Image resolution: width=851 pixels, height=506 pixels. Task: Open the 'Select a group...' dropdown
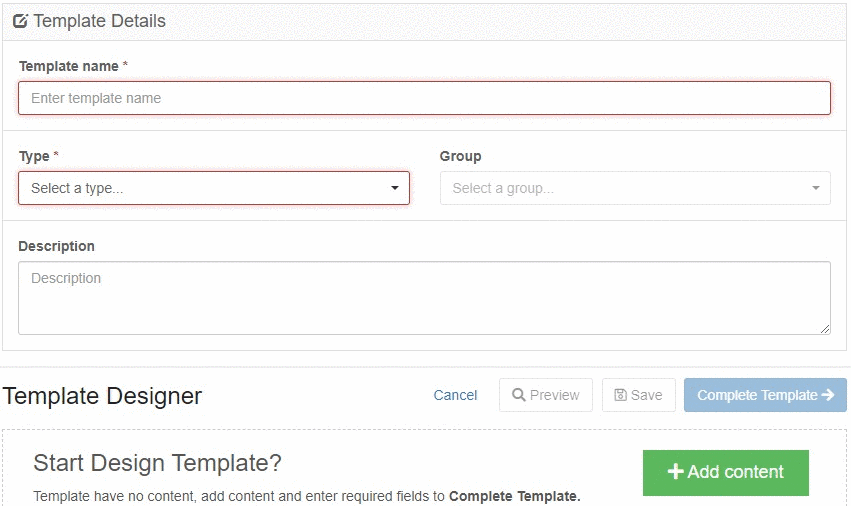click(634, 188)
